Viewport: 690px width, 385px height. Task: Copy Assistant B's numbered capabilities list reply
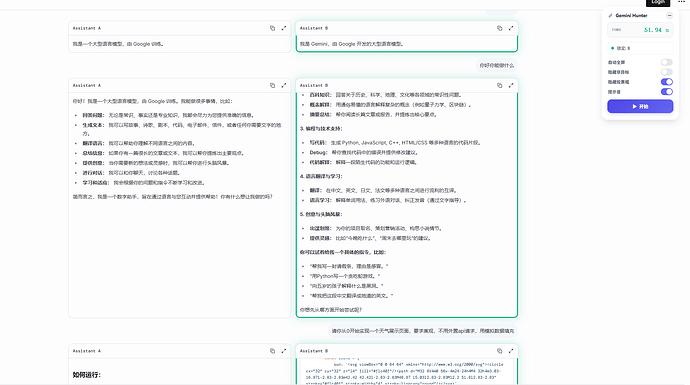[x=499, y=85]
